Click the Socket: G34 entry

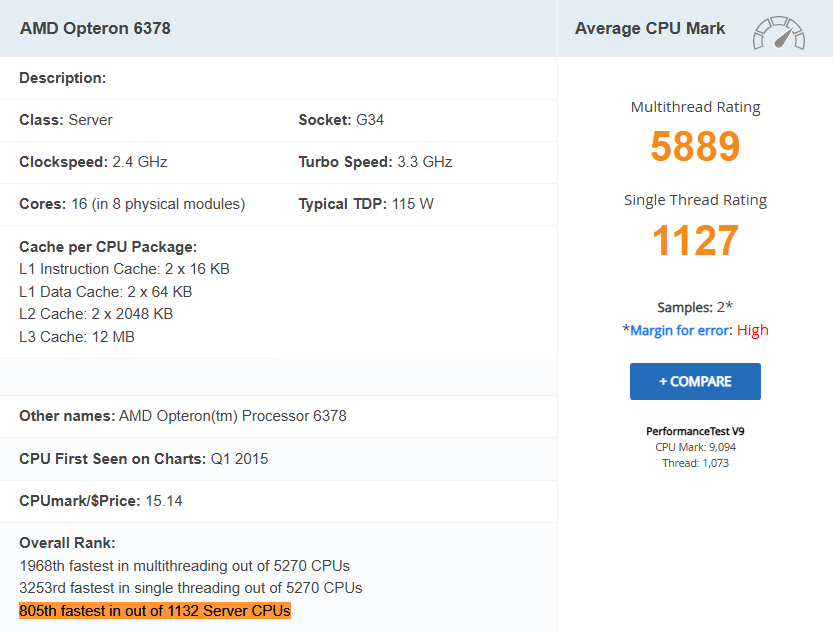click(x=341, y=120)
